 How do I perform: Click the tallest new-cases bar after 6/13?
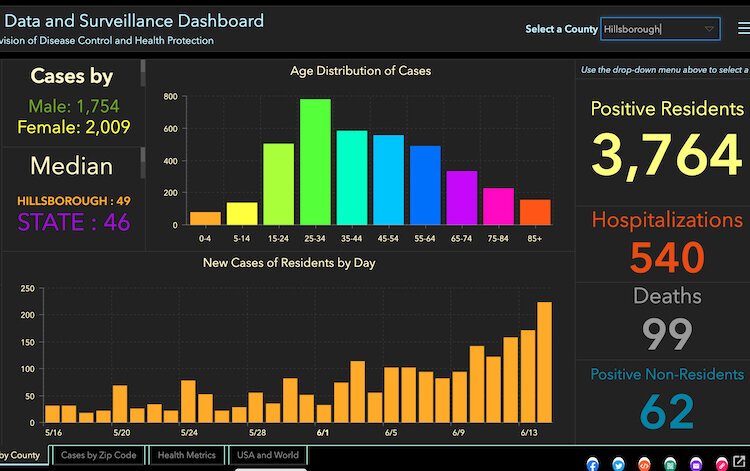pyautogui.click(x=544, y=362)
